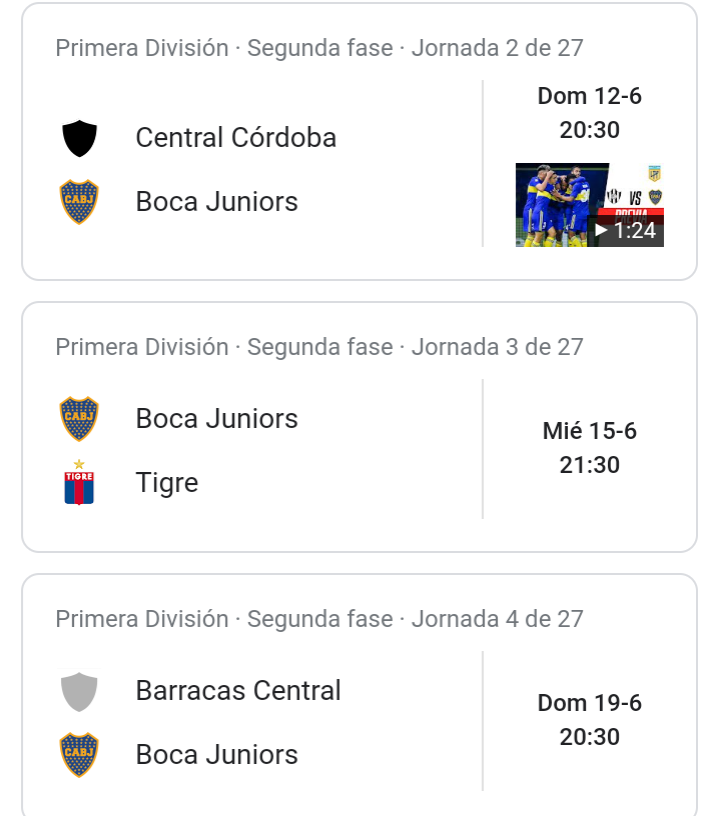Image resolution: width=719 pixels, height=816 pixels.
Task: Click the gray Barracas Central shield crest
Action: coord(79,692)
